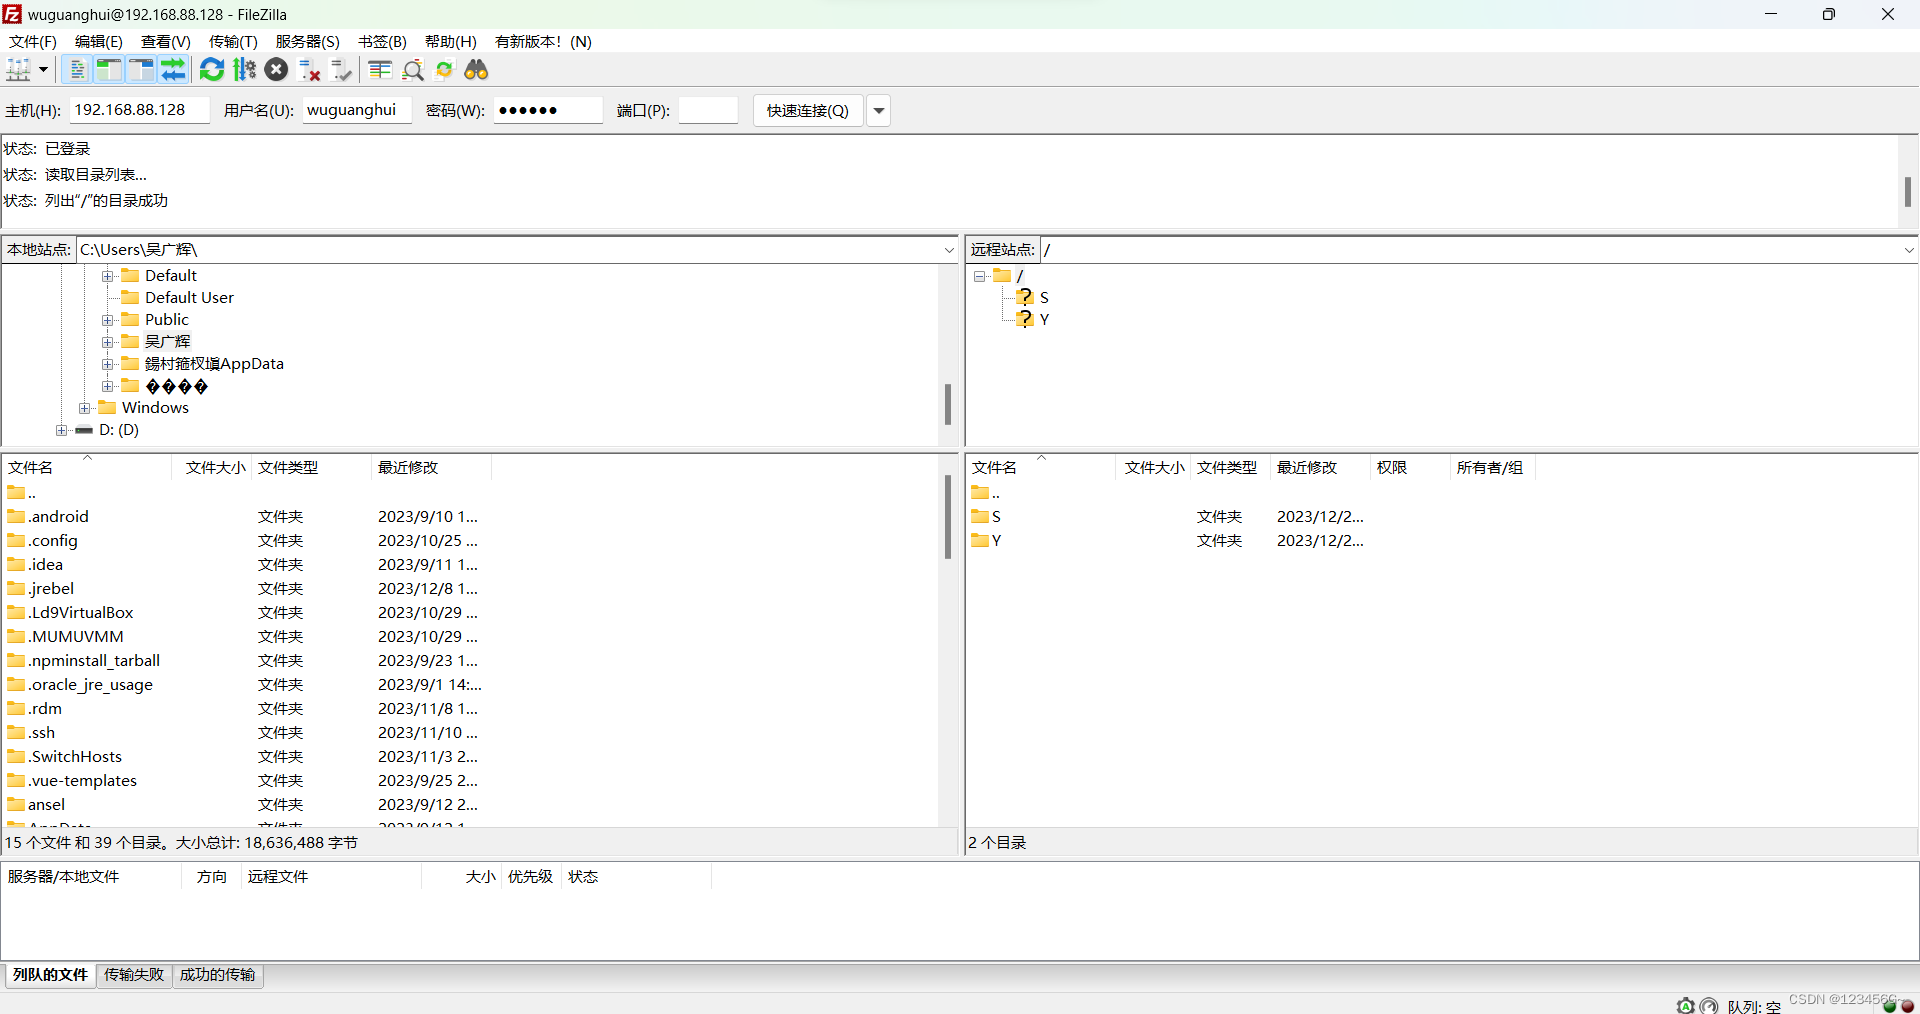Select the S folder in remote tree

click(x=1044, y=298)
